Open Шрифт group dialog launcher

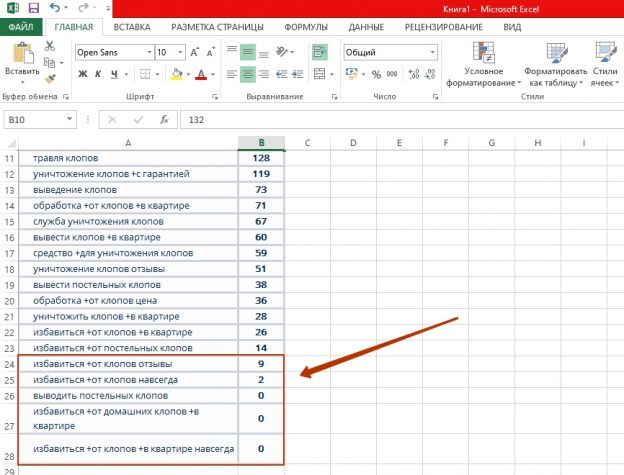(x=215, y=97)
